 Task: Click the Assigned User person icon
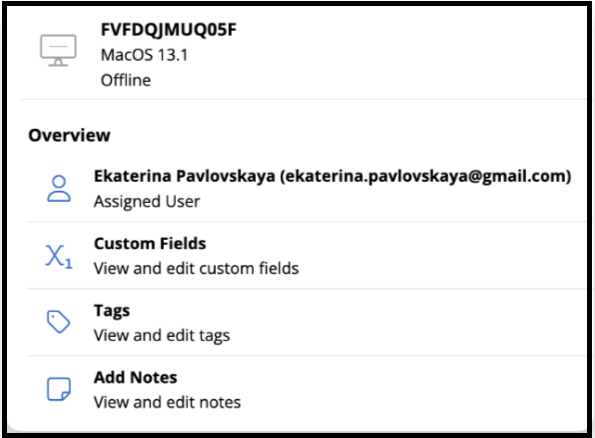(59, 188)
